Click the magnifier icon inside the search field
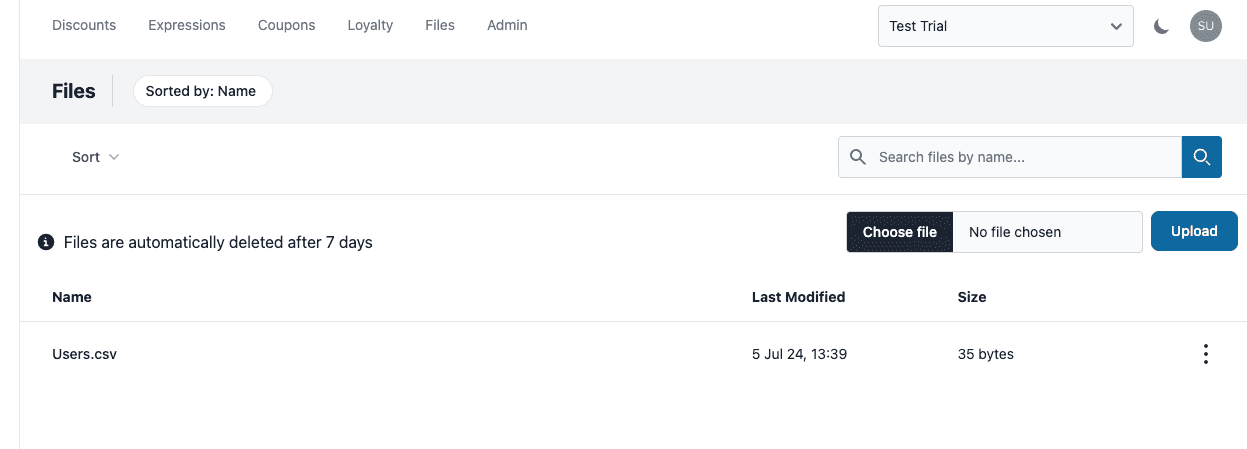1247x449 pixels. (x=857, y=157)
